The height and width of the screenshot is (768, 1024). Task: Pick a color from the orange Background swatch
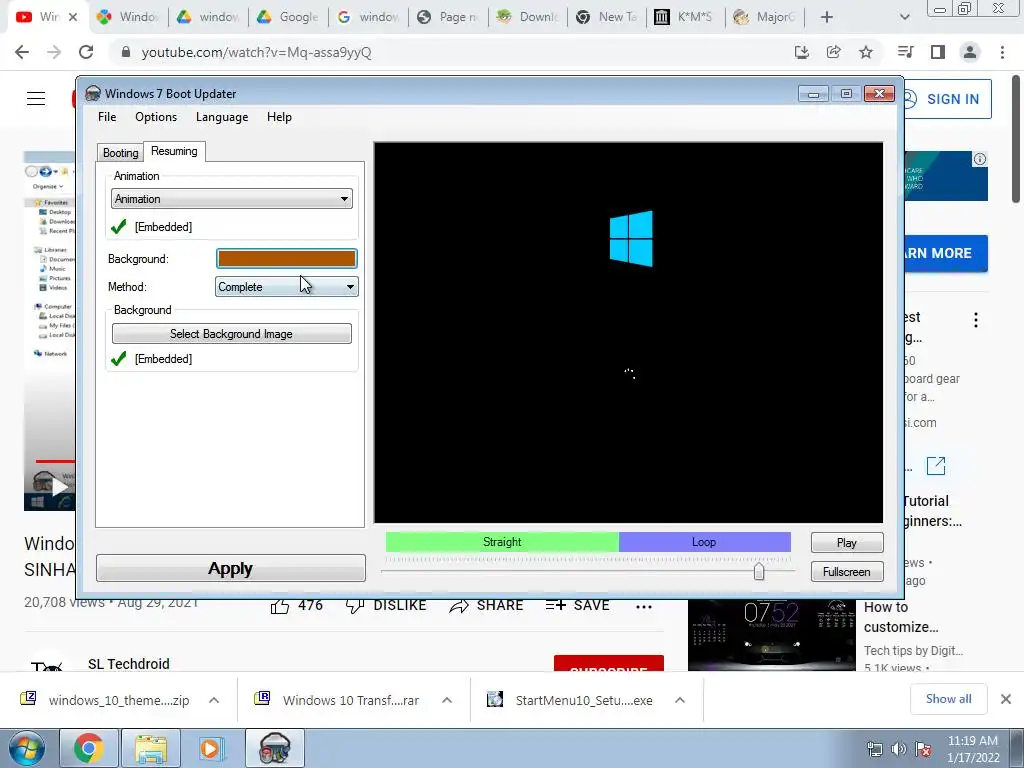[x=287, y=259]
